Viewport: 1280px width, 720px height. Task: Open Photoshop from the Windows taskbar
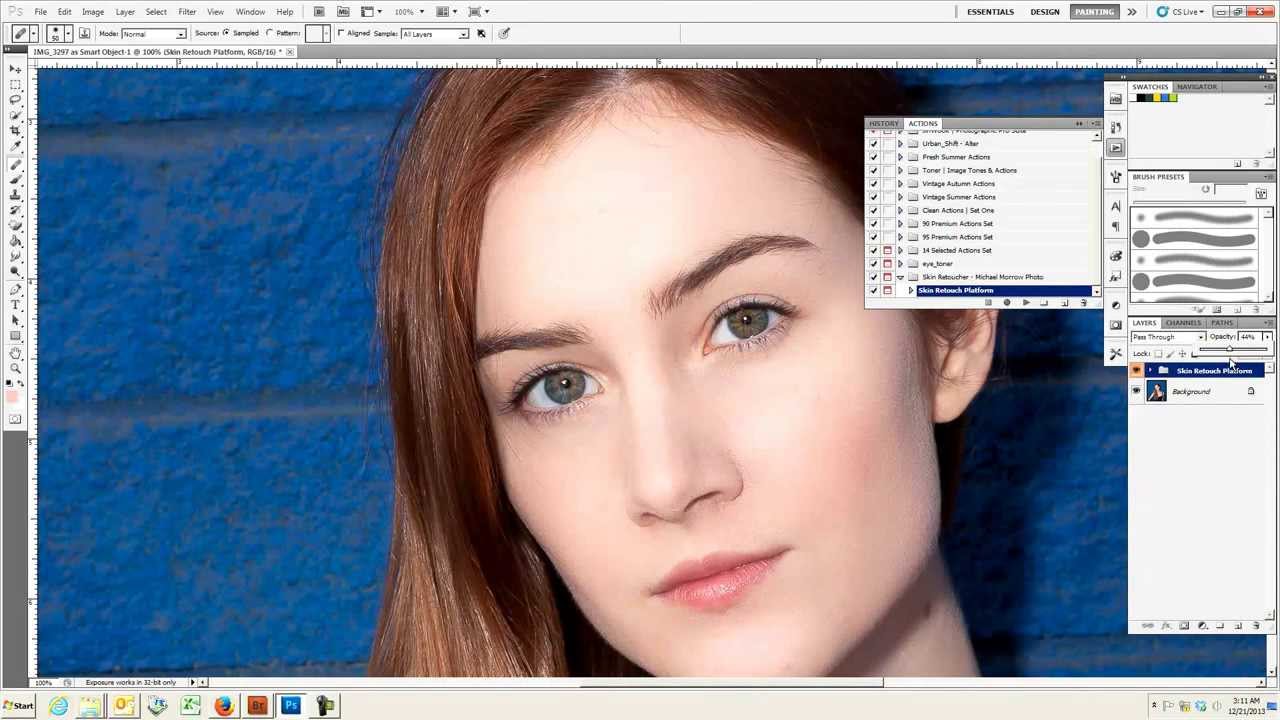click(x=291, y=706)
